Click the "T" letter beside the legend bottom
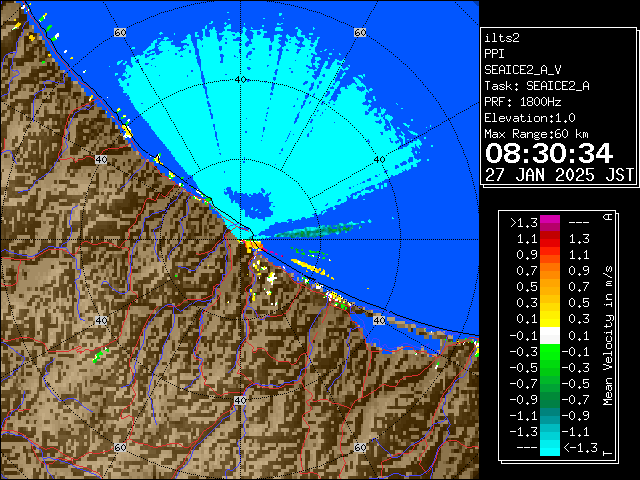The image size is (640, 480). pyautogui.click(x=608, y=453)
